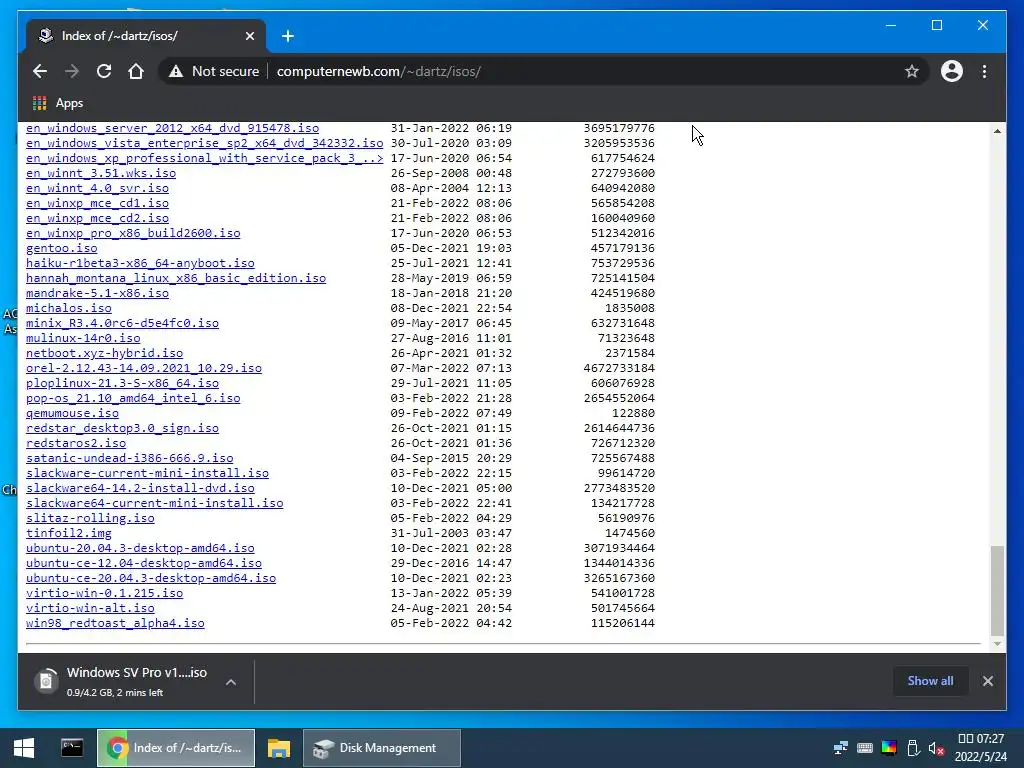
Task: Click the vertical scrollbar thumb
Action: [x=997, y=591]
